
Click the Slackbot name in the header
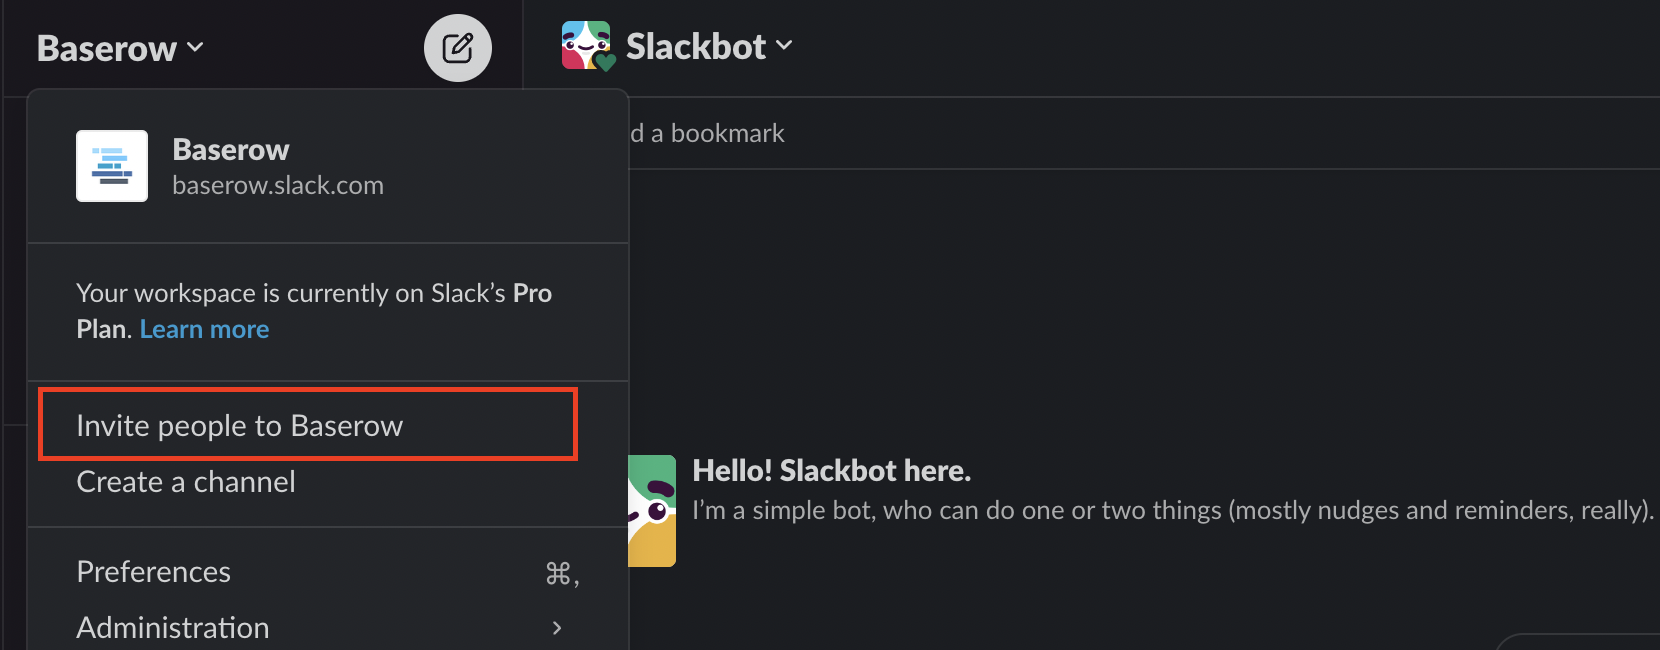click(x=696, y=46)
